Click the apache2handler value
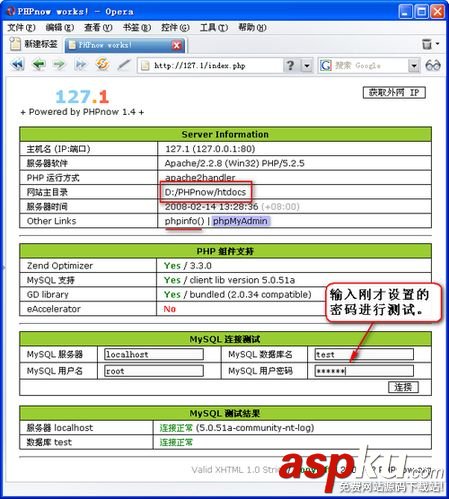The height and width of the screenshot is (499, 449). [200, 178]
